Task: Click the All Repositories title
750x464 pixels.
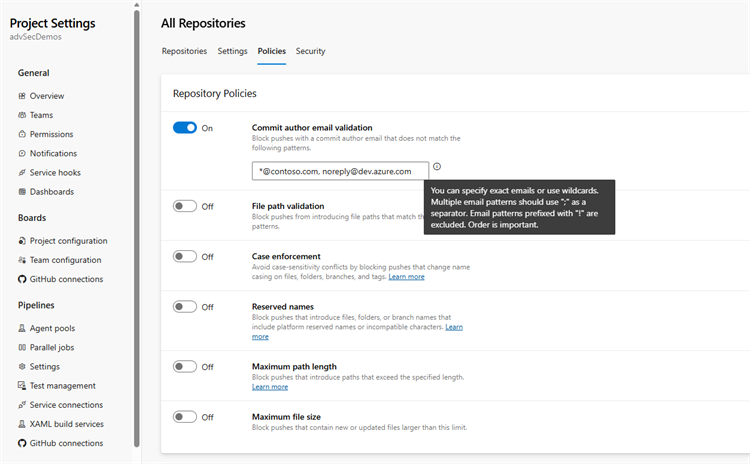Action: 203,23
